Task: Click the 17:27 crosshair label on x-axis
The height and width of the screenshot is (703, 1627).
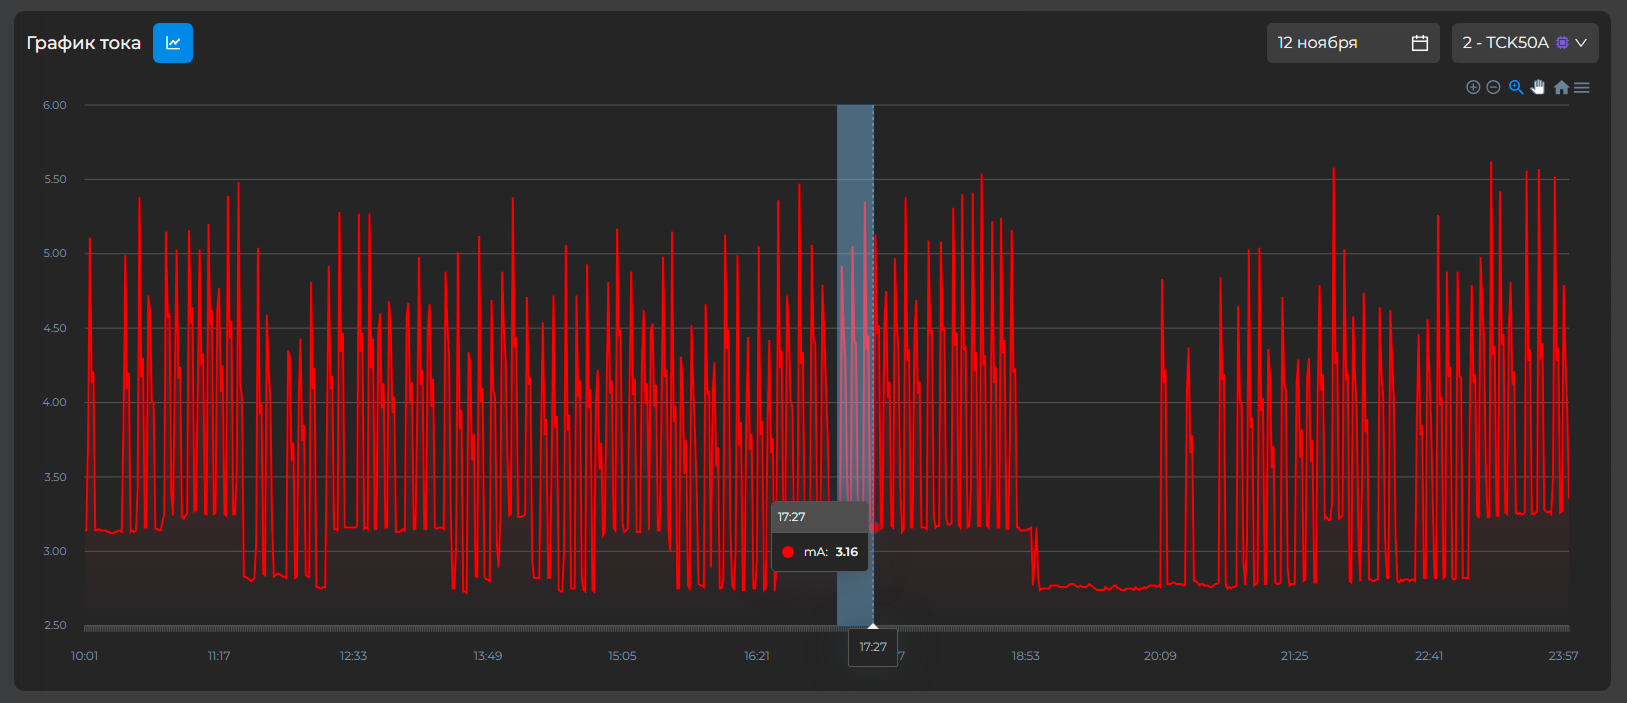Action: [x=873, y=647]
